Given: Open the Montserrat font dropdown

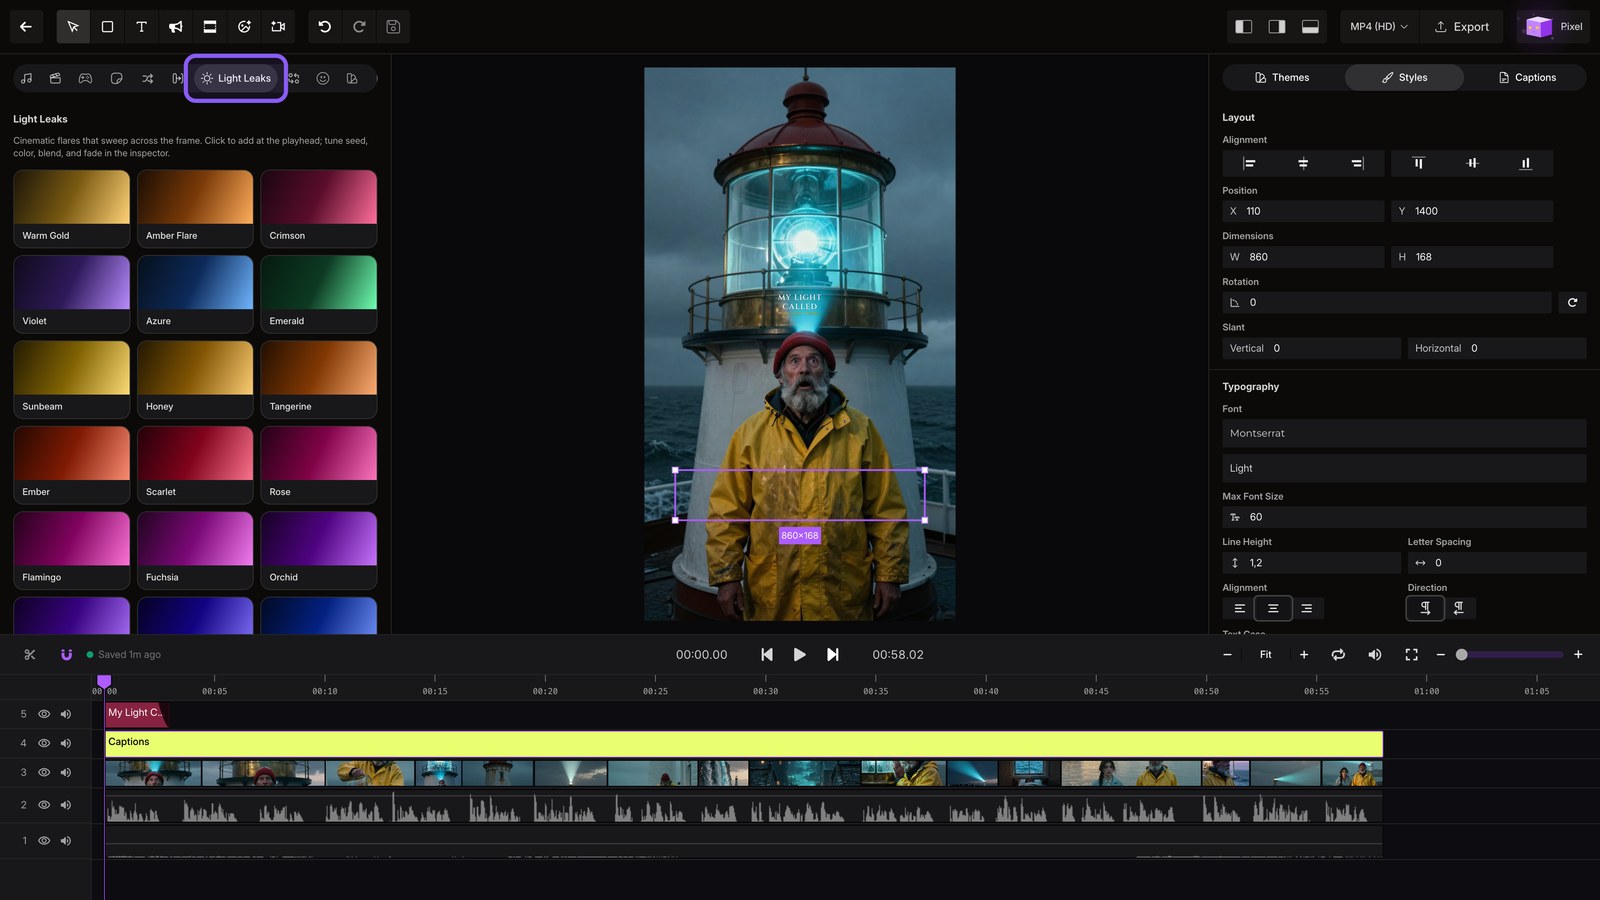Looking at the screenshot, I should [x=1404, y=433].
